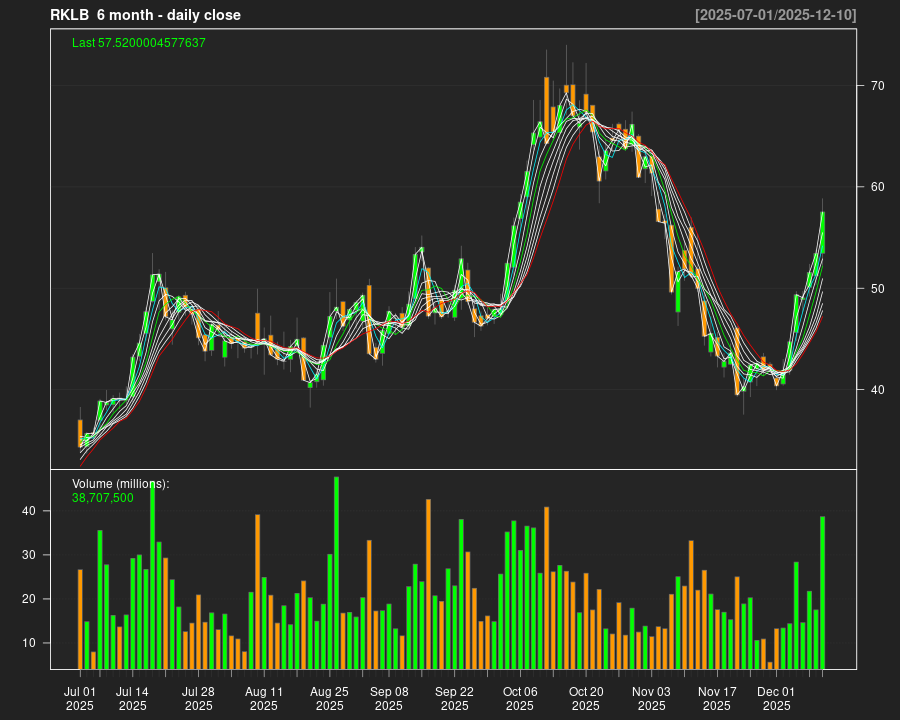
Task: Select the Oct 06 2025 date label
Action: pos(520,698)
